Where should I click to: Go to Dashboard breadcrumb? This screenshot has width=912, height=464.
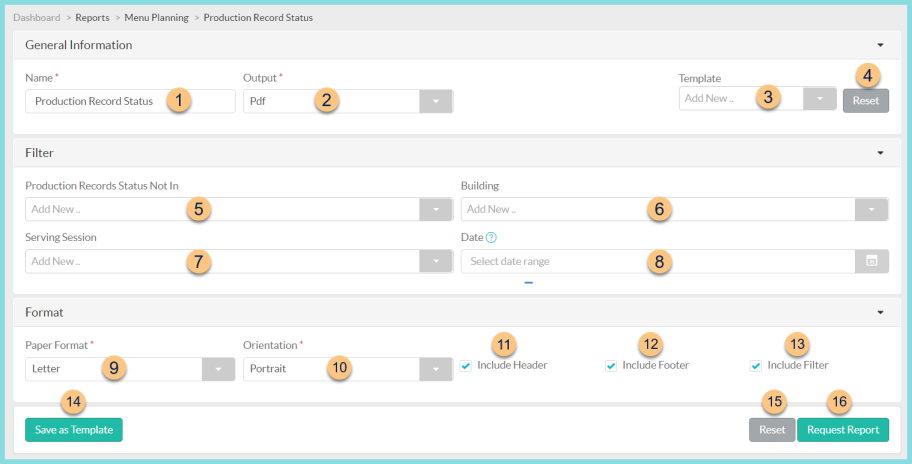(x=37, y=17)
